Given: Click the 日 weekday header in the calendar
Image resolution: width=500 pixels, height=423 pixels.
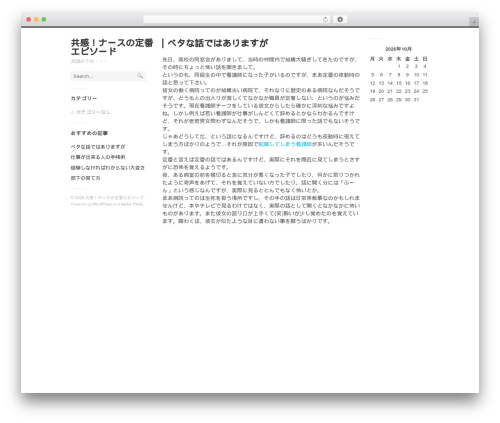Looking at the screenshot, I should pyautogui.click(x=425, y=59).
